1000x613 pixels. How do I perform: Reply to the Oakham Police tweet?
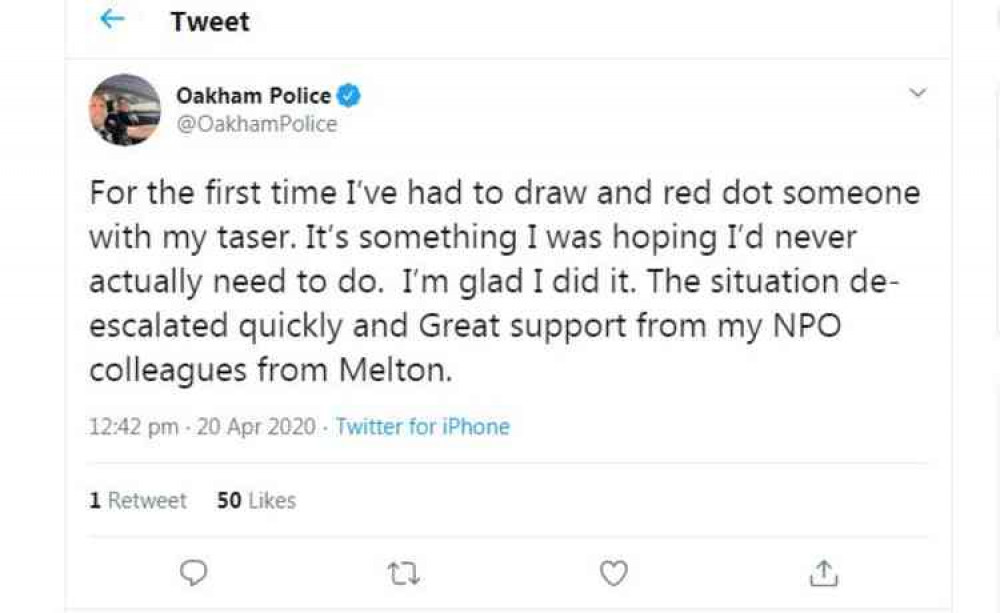click(193, 573)
